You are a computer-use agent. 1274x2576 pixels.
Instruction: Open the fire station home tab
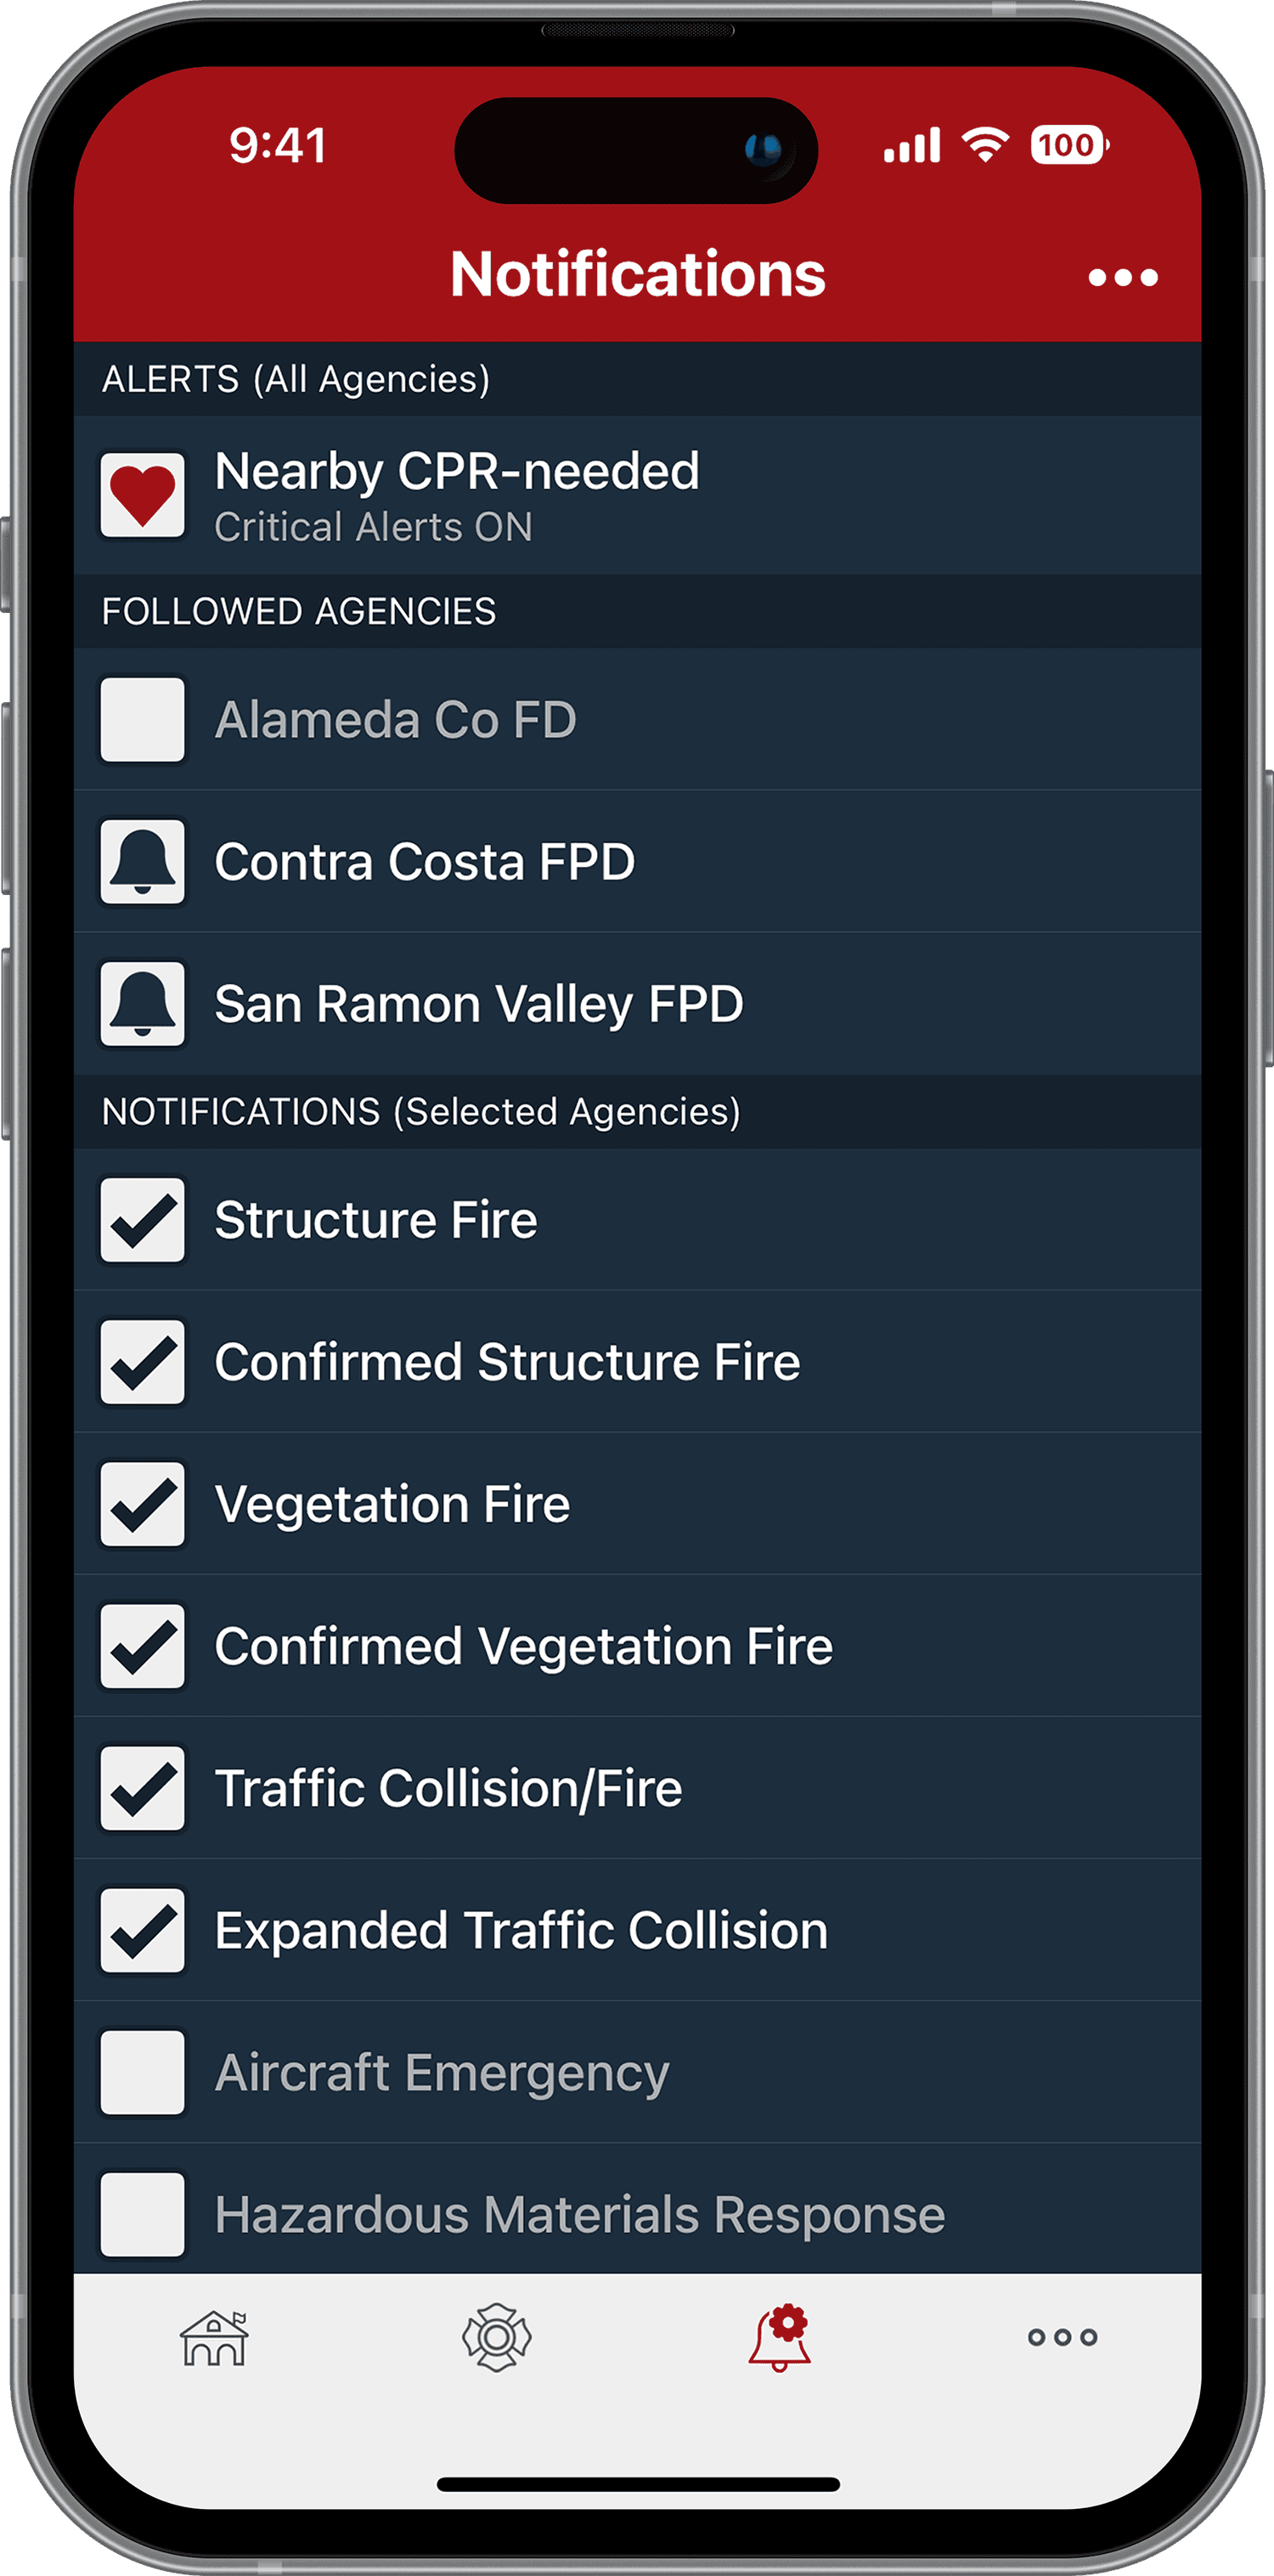click(x=214, y=2338)
